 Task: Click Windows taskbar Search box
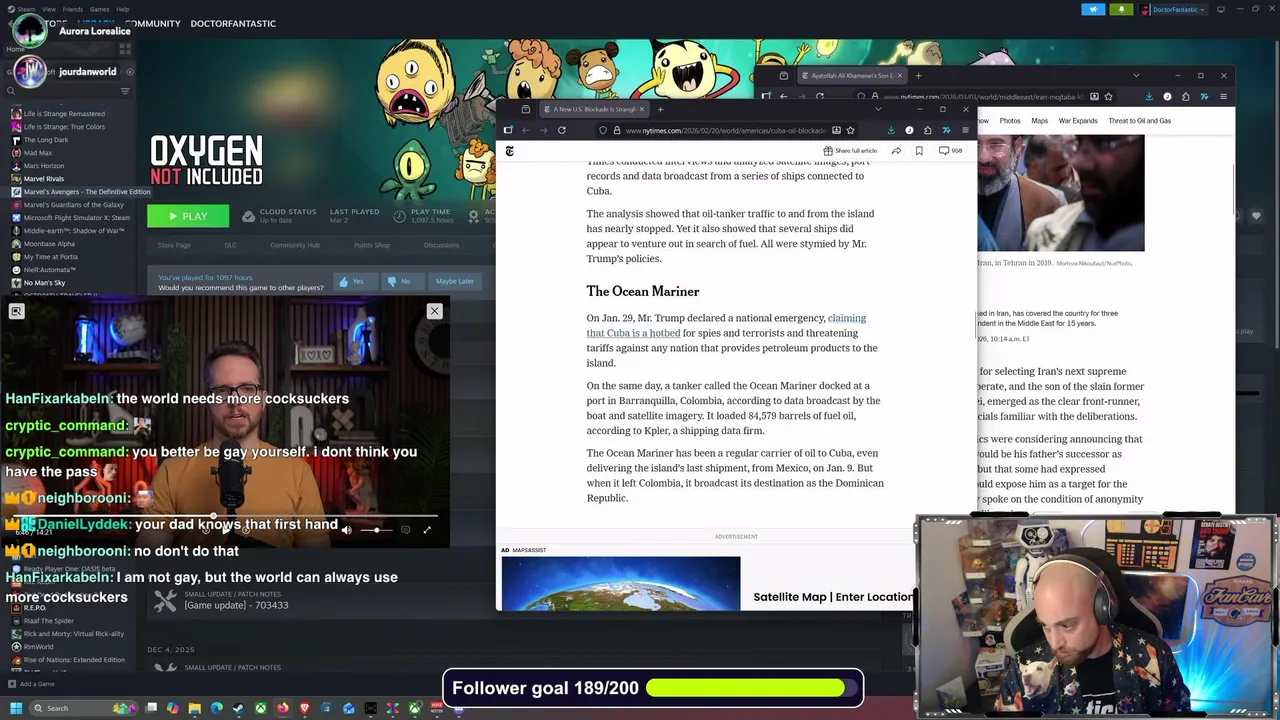pyautogui.click(x=82, y=708)
